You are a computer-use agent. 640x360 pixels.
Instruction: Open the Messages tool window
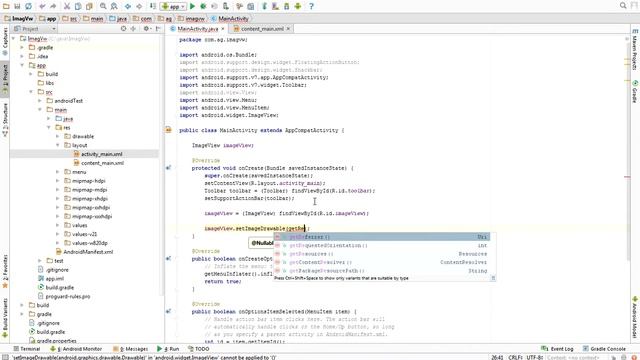(x=131, y=349)
